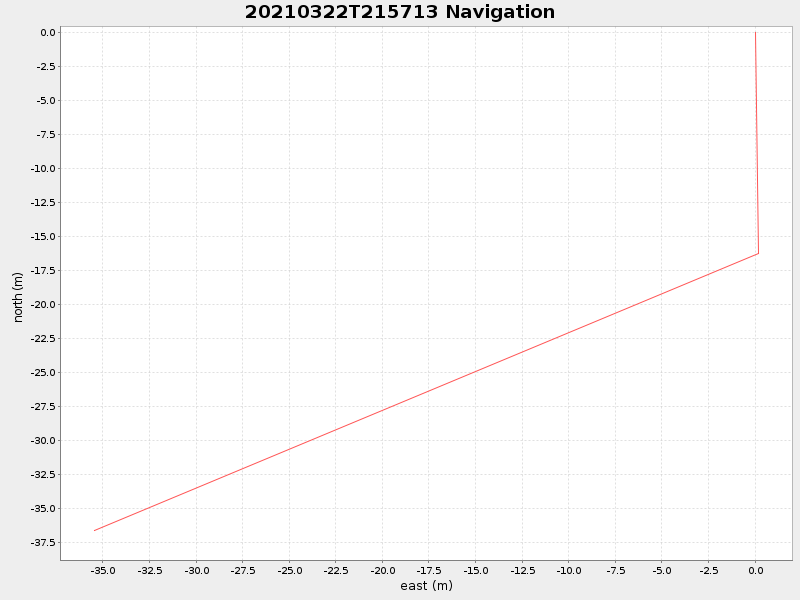The height and width of the screenshot is (600, 800).
Task: Click the -25.0 tick on the east axis
Action: click(x=289, y=570)
